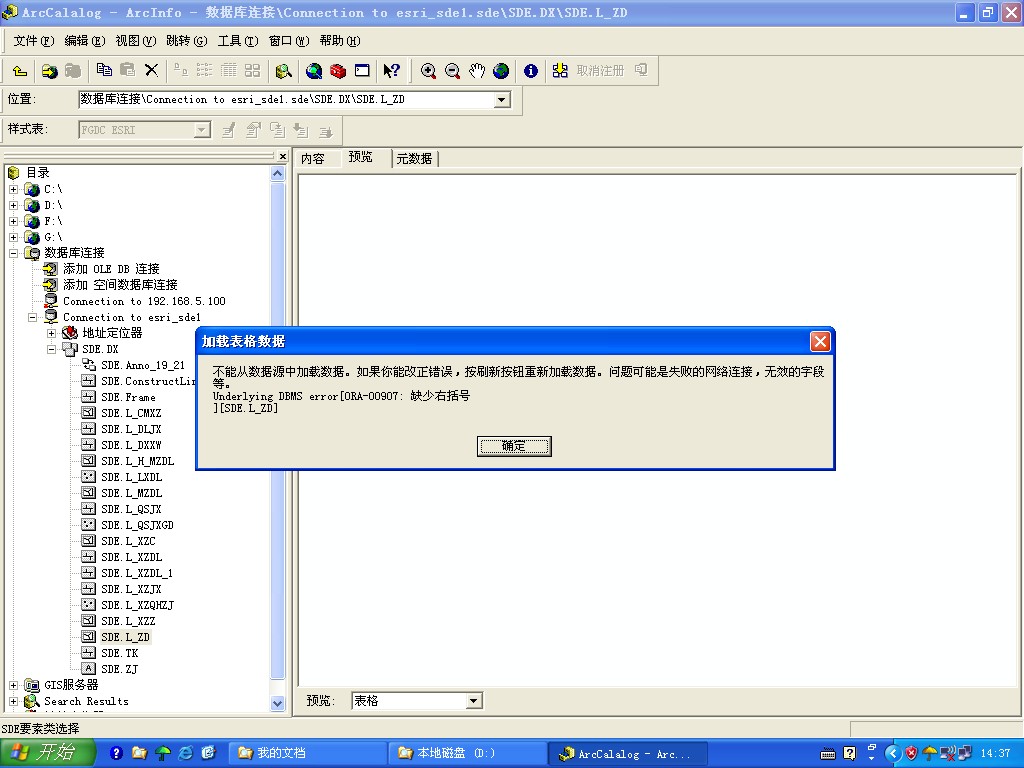The image size is (1024, 768).
Task: Delete the selected item with the X icon
Action: point(152,71)
